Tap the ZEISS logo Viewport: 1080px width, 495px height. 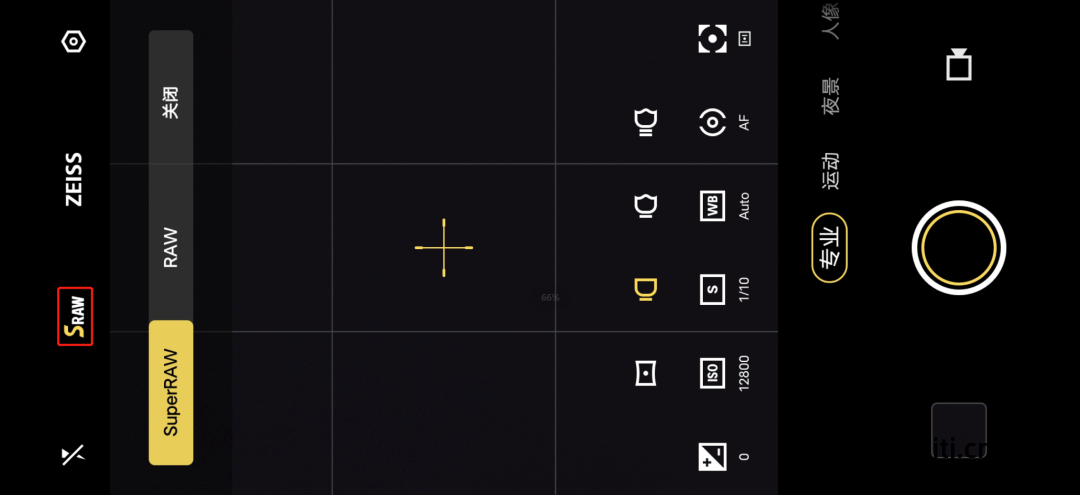[x=74, y=180]
